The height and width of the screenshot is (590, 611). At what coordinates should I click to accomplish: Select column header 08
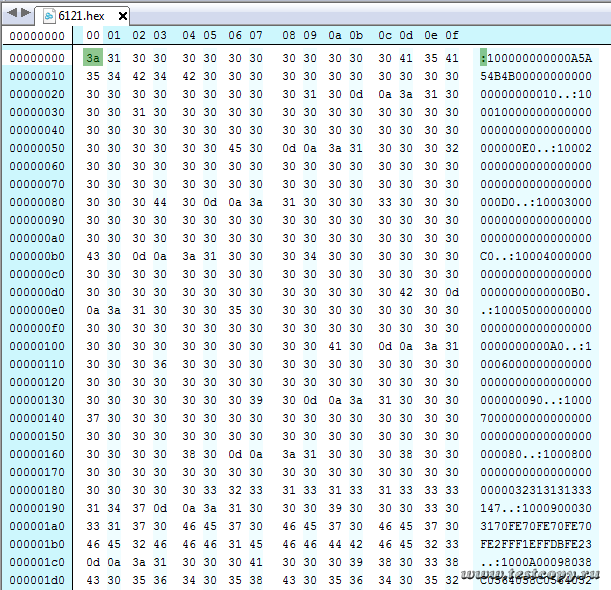pyautogui.click(x=289, y=36)
